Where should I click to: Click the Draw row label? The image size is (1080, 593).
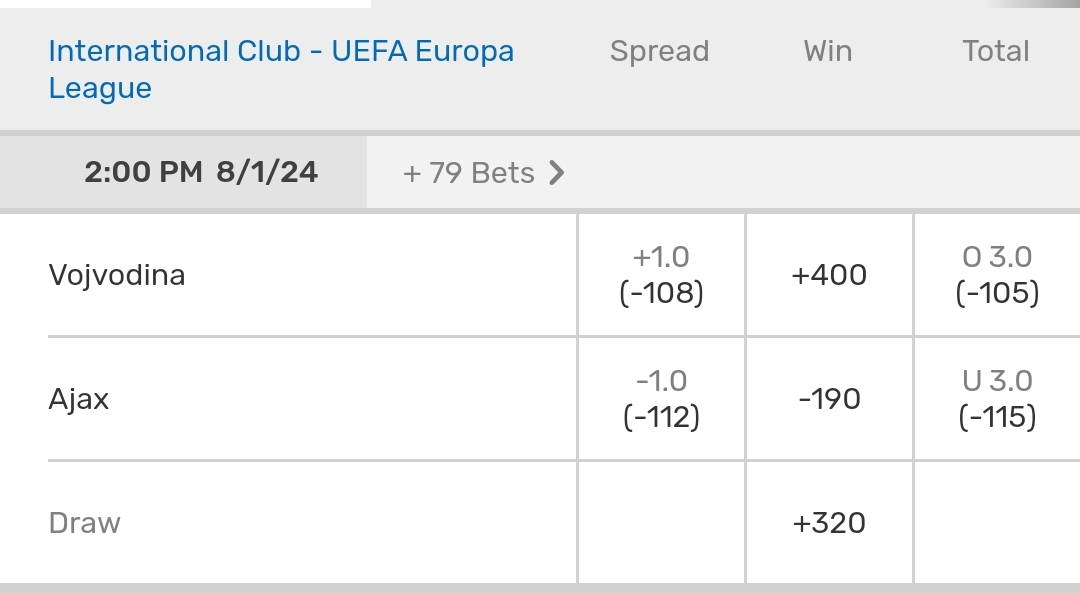tap(85, 523)
